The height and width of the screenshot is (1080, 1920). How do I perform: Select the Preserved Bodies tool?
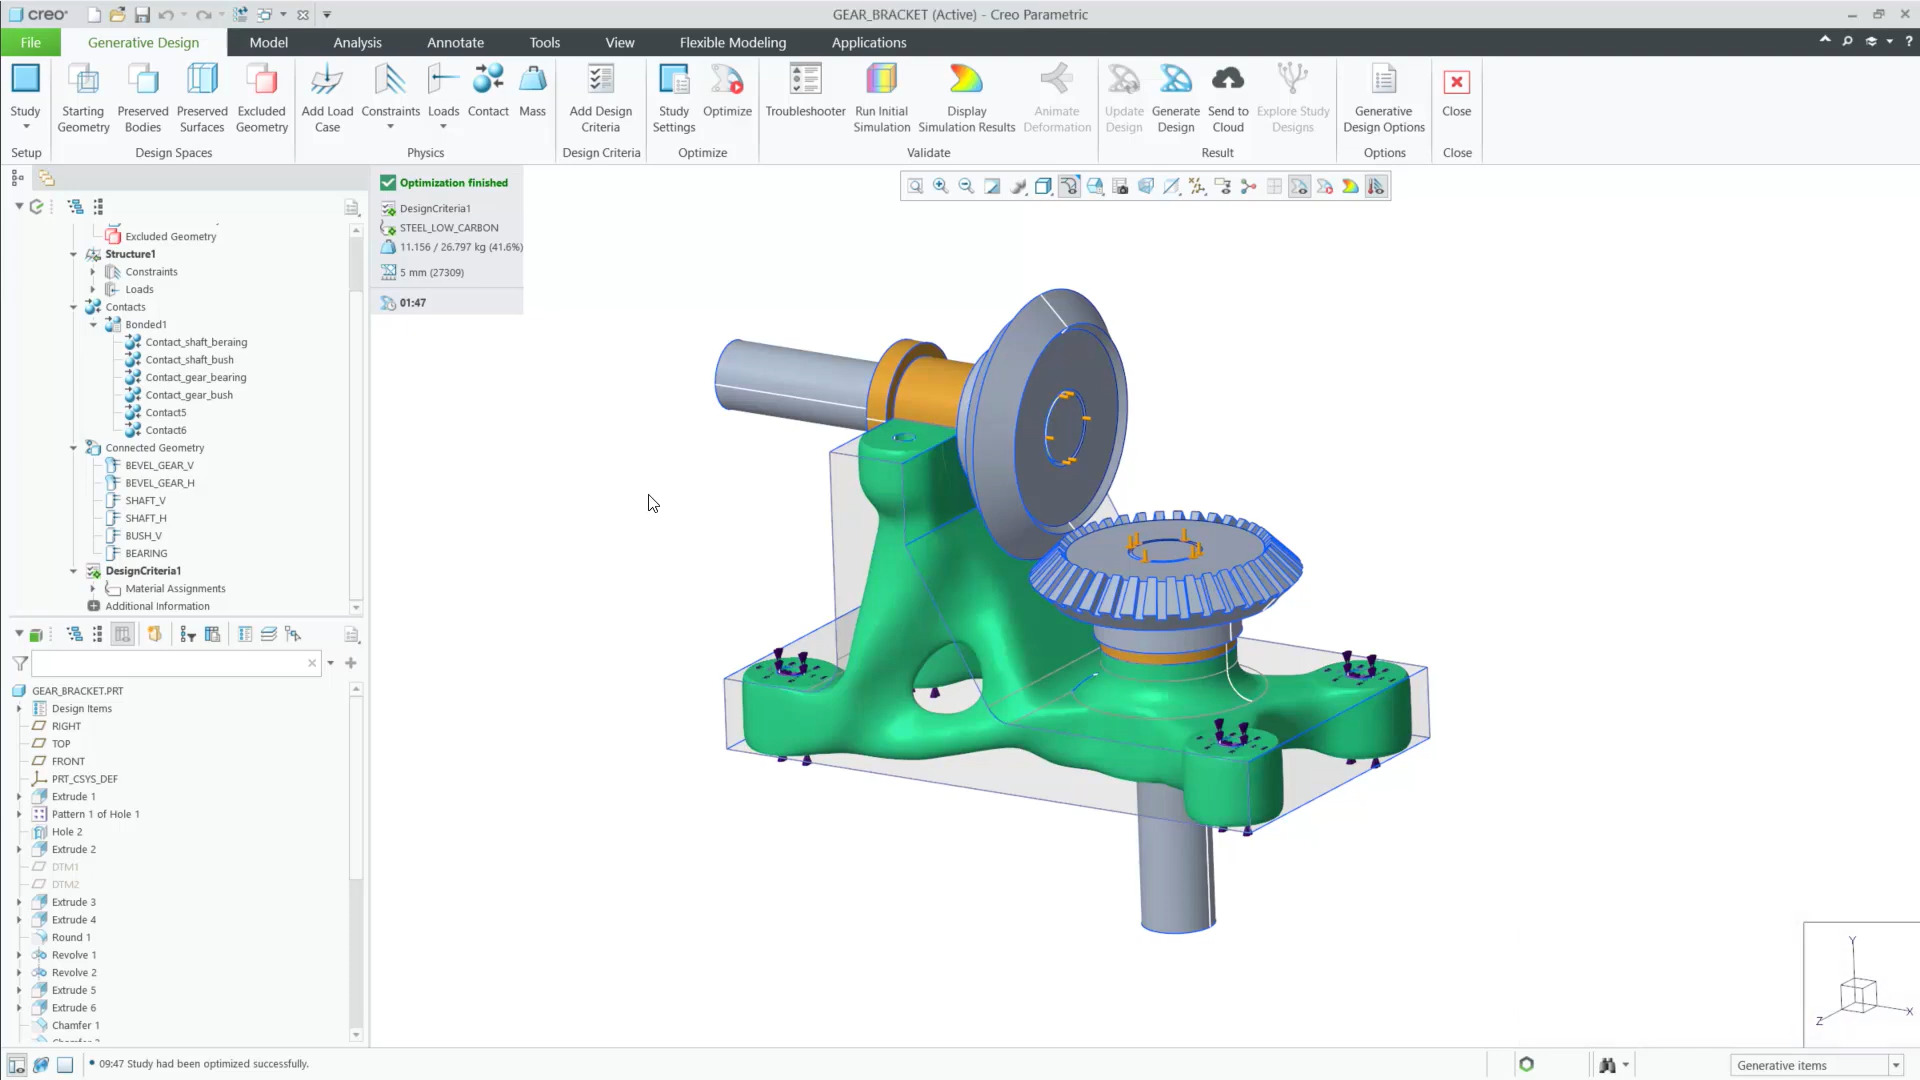tap(143, 97)
